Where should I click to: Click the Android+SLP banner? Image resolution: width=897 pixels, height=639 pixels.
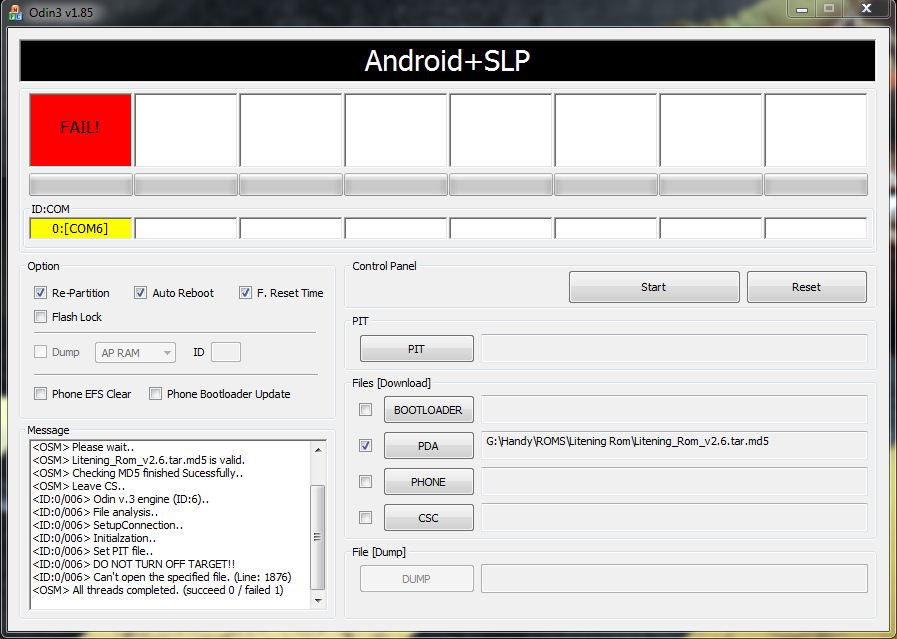(x=447, y=61)
